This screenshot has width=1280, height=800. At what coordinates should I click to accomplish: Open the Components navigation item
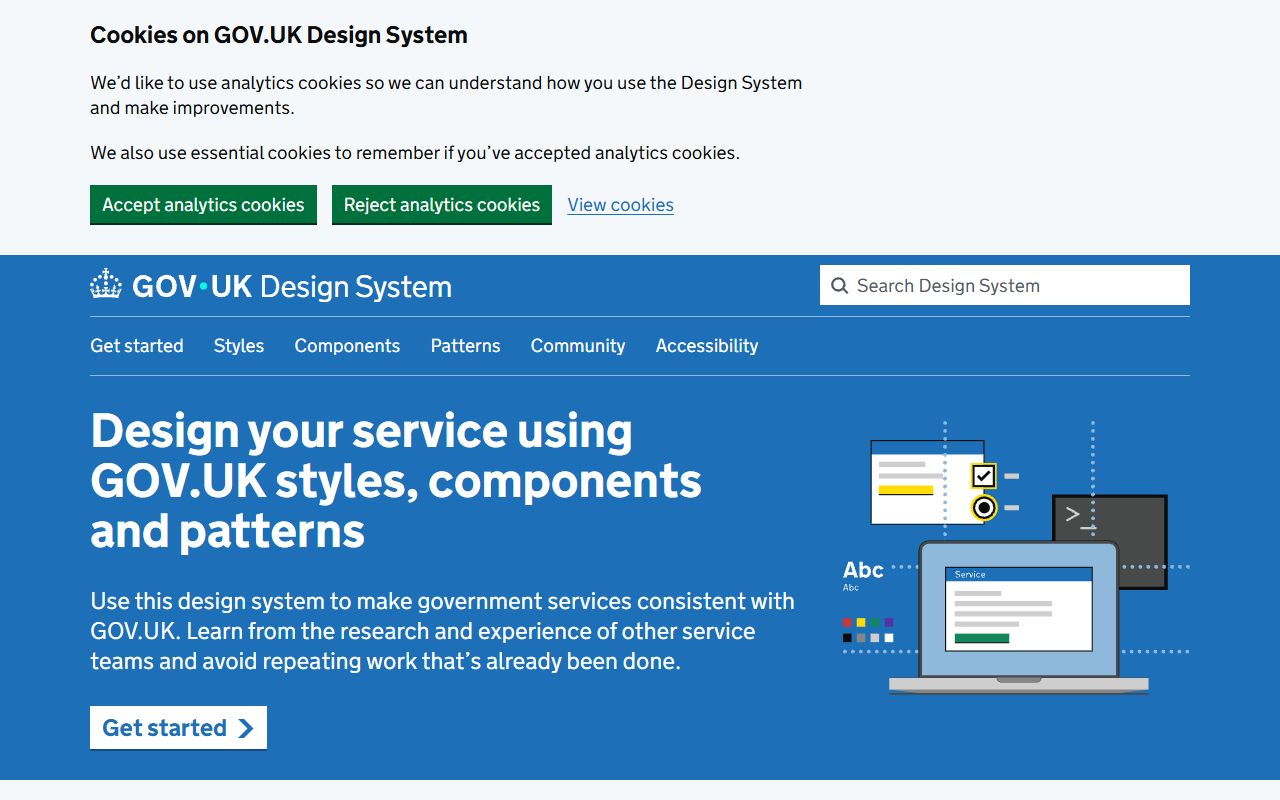click(347, 346)
